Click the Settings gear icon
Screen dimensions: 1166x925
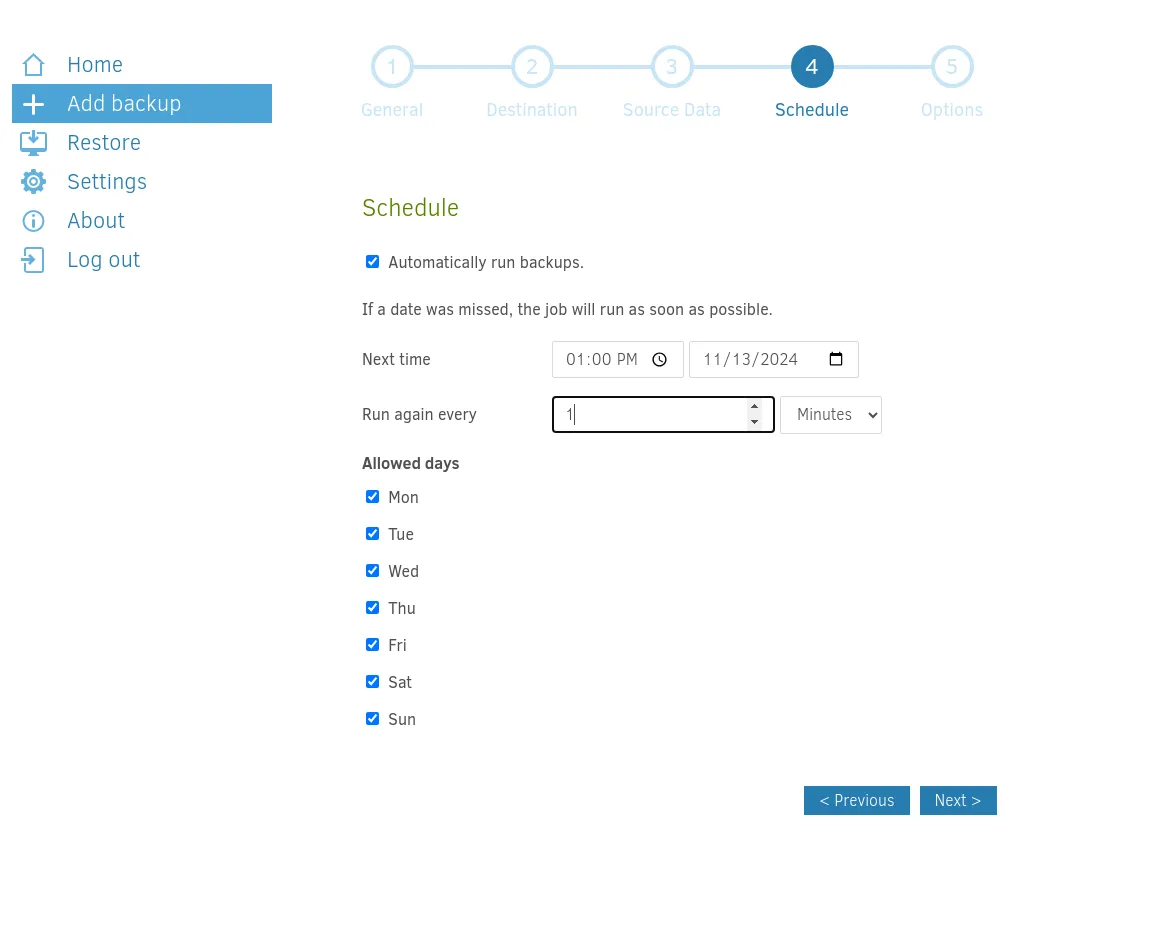coord(33,181)
